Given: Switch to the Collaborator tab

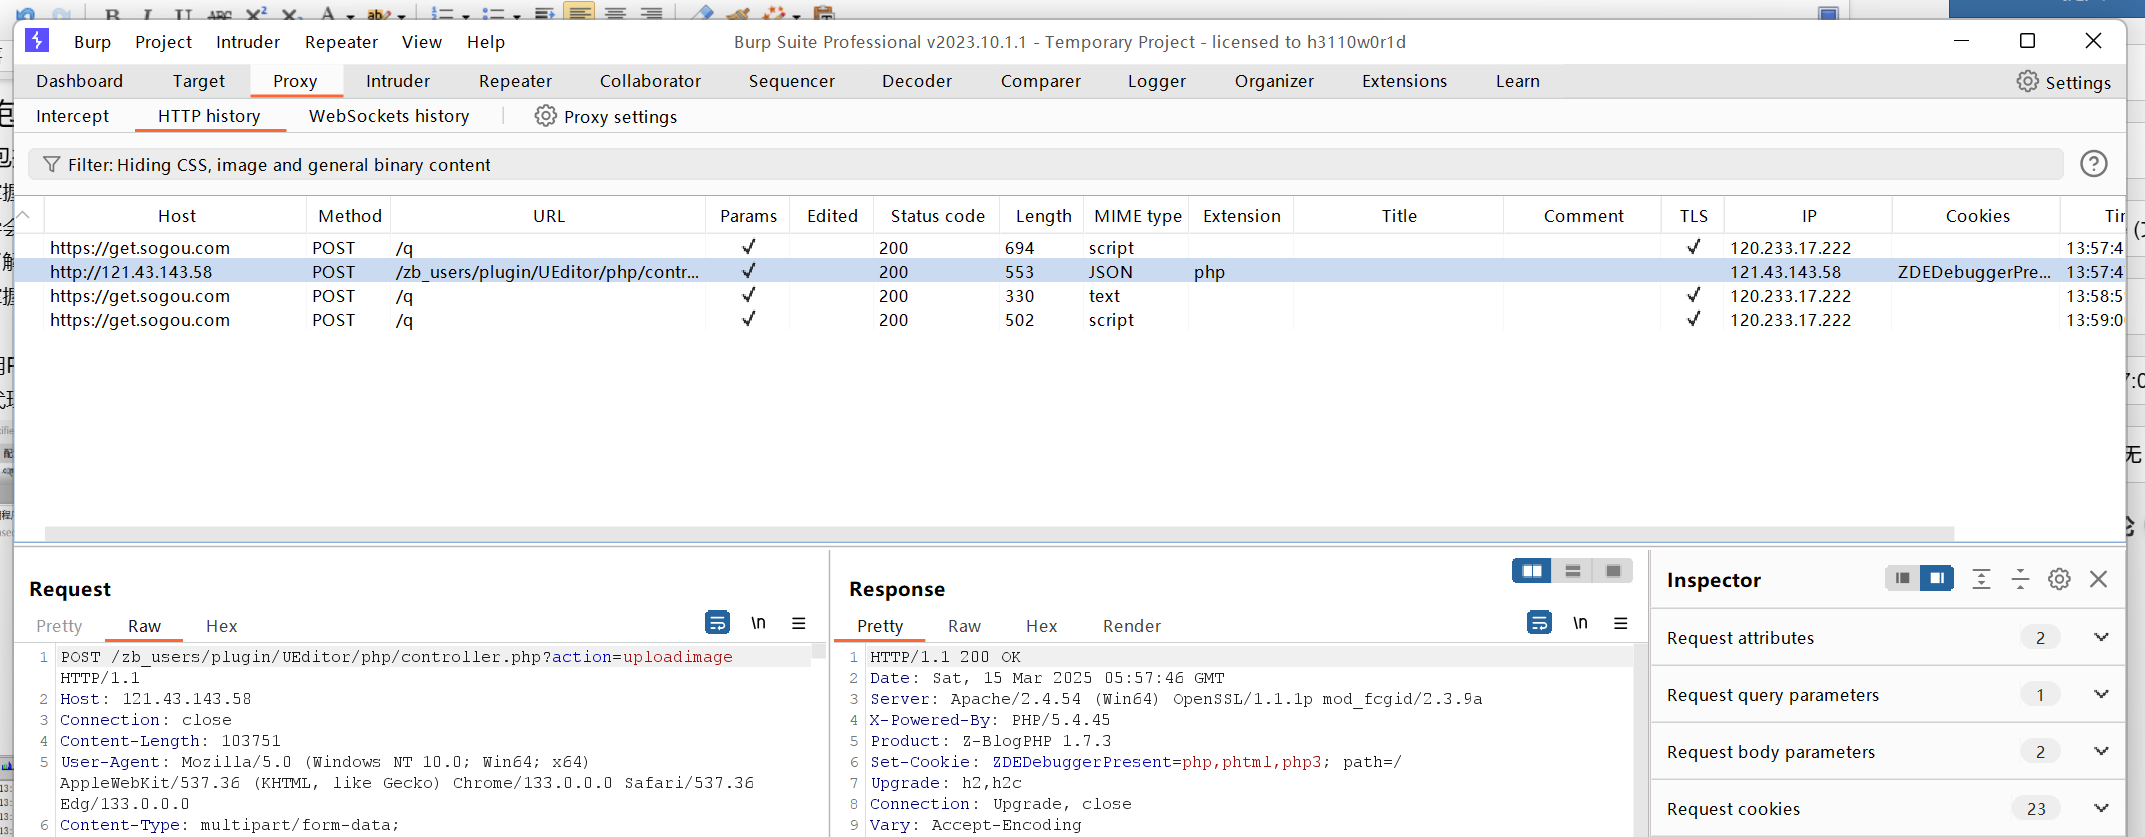Looking at the screenshot, I should (650, 81).
